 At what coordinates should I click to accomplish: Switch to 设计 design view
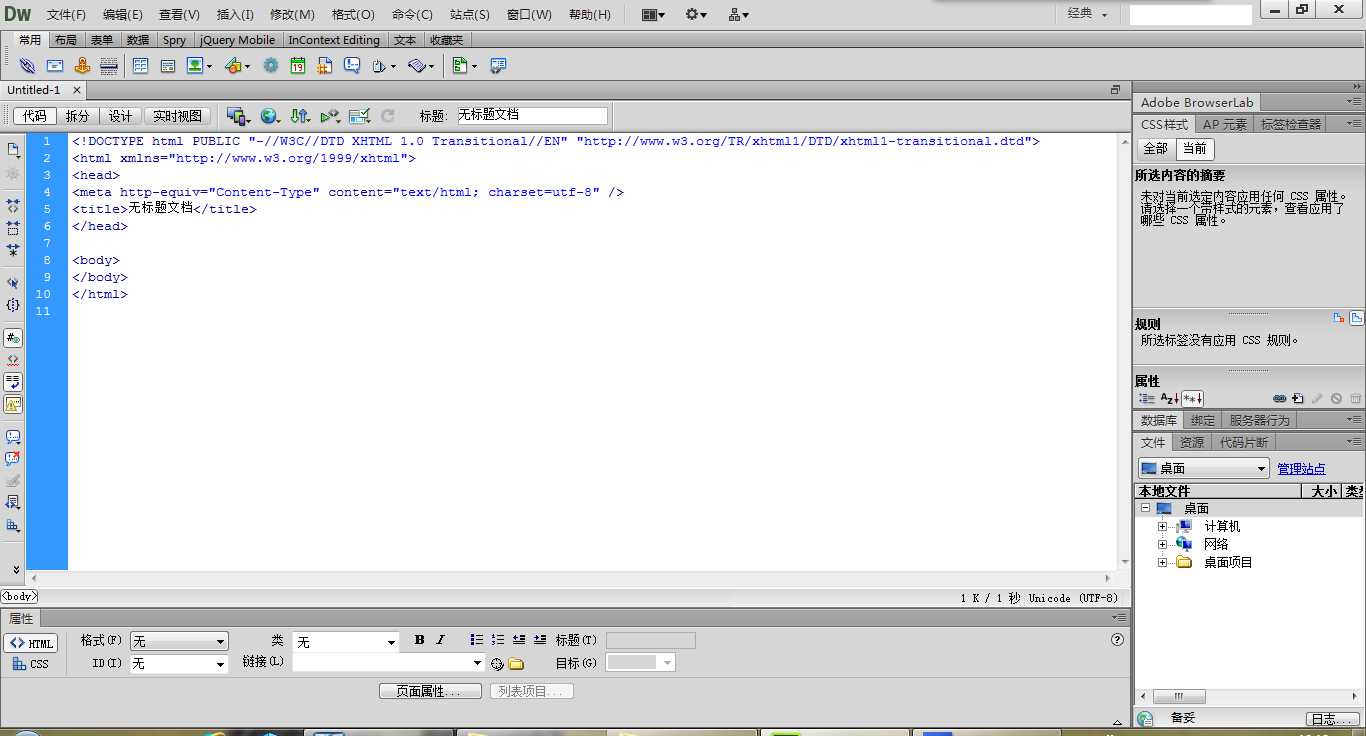coord(121,116)
